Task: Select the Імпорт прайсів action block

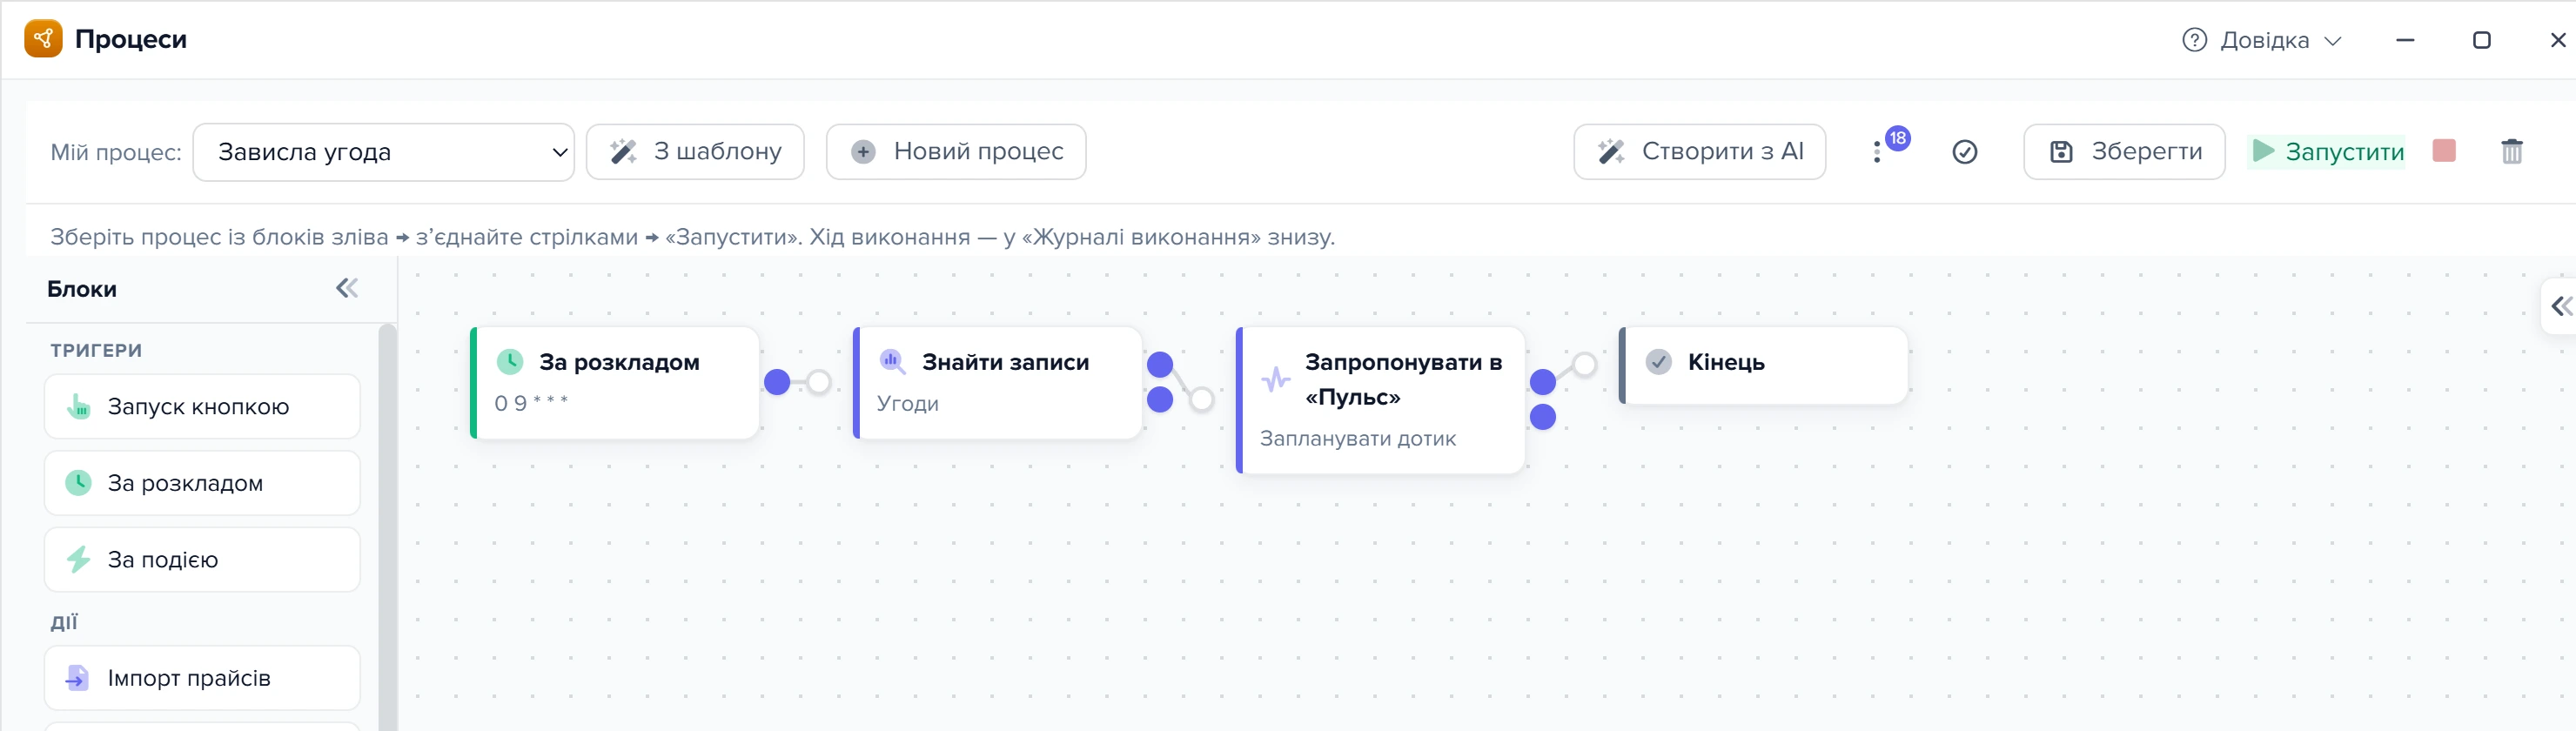Action: [202, 678]
